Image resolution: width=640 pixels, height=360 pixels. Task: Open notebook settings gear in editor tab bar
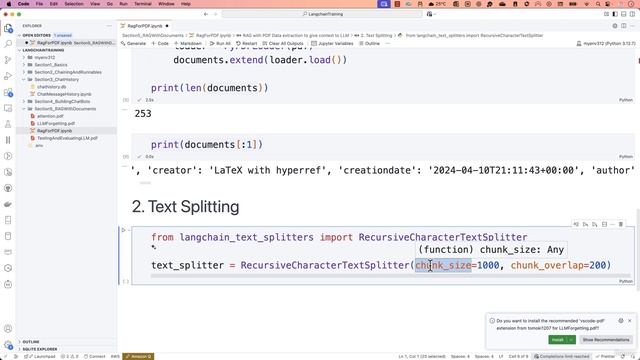615,26
